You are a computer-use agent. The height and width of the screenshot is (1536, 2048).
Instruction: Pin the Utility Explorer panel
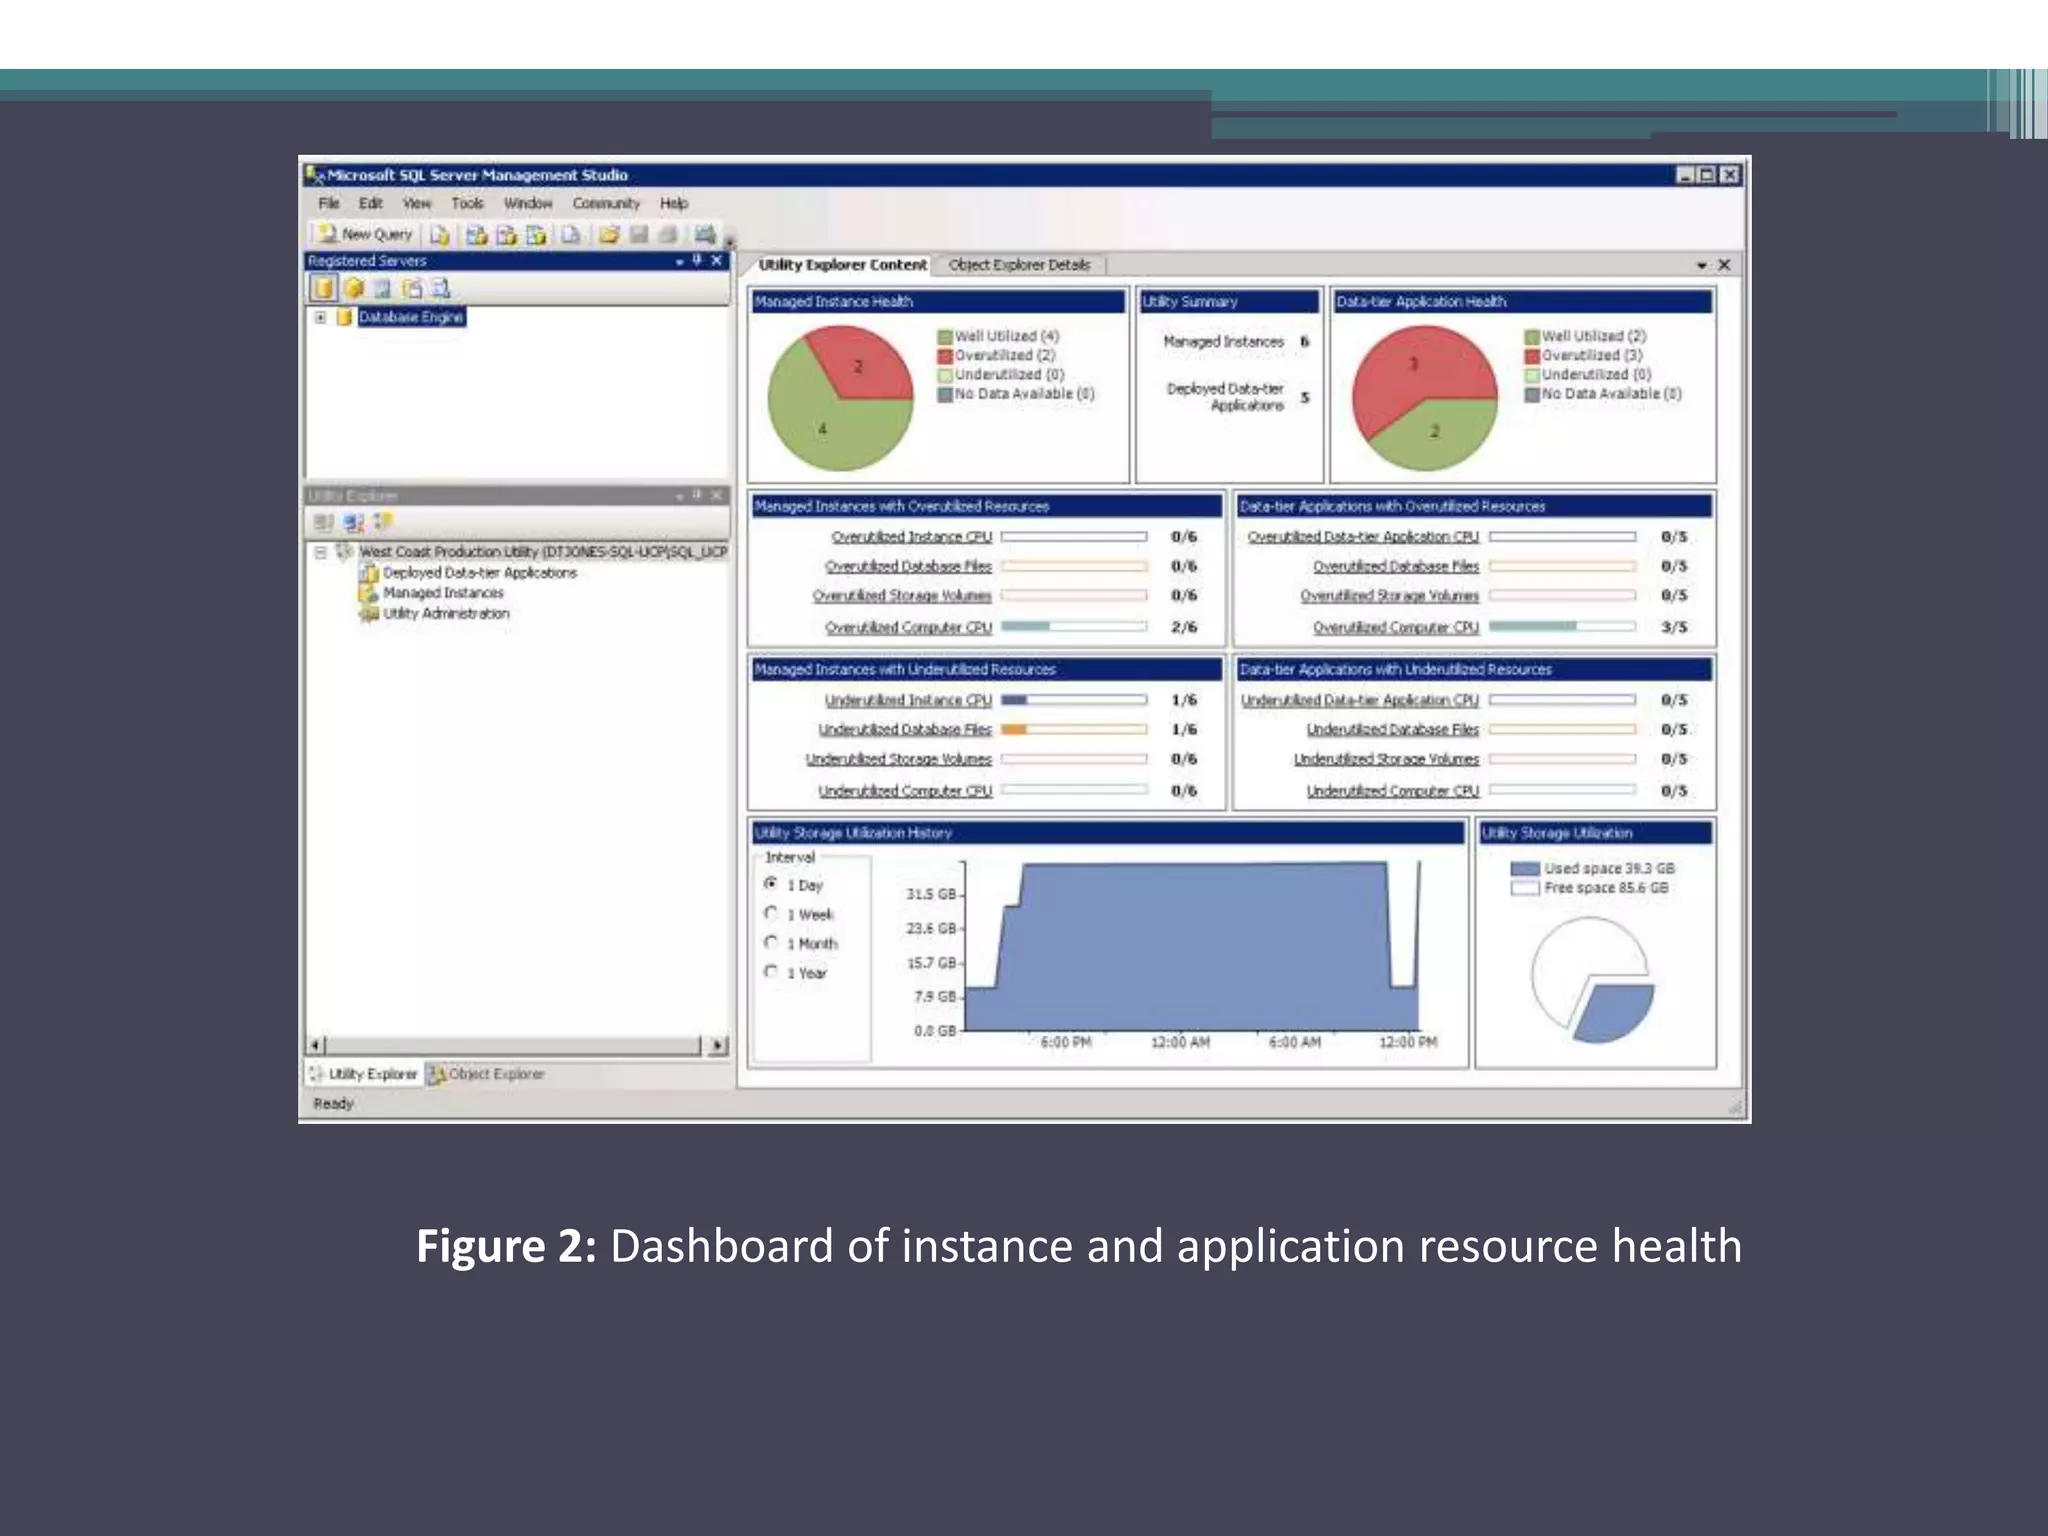tap(697, 495)
